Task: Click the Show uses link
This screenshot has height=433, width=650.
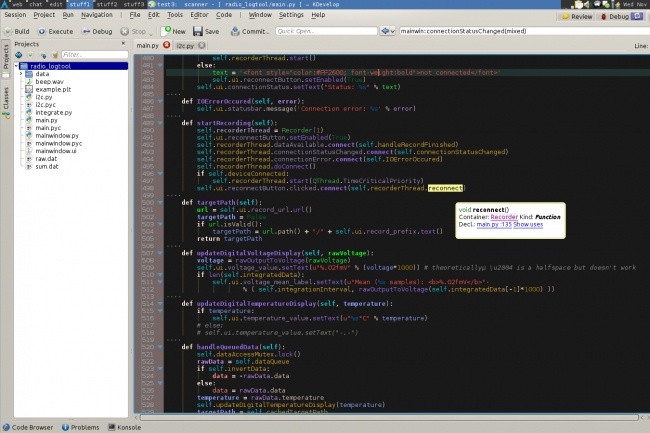Action: click(528, 225)
